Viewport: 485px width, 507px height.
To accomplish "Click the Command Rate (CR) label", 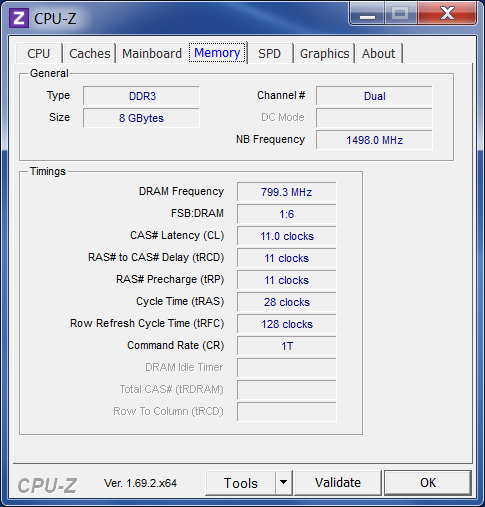I will pyautogui.click(x=176, y=345).
